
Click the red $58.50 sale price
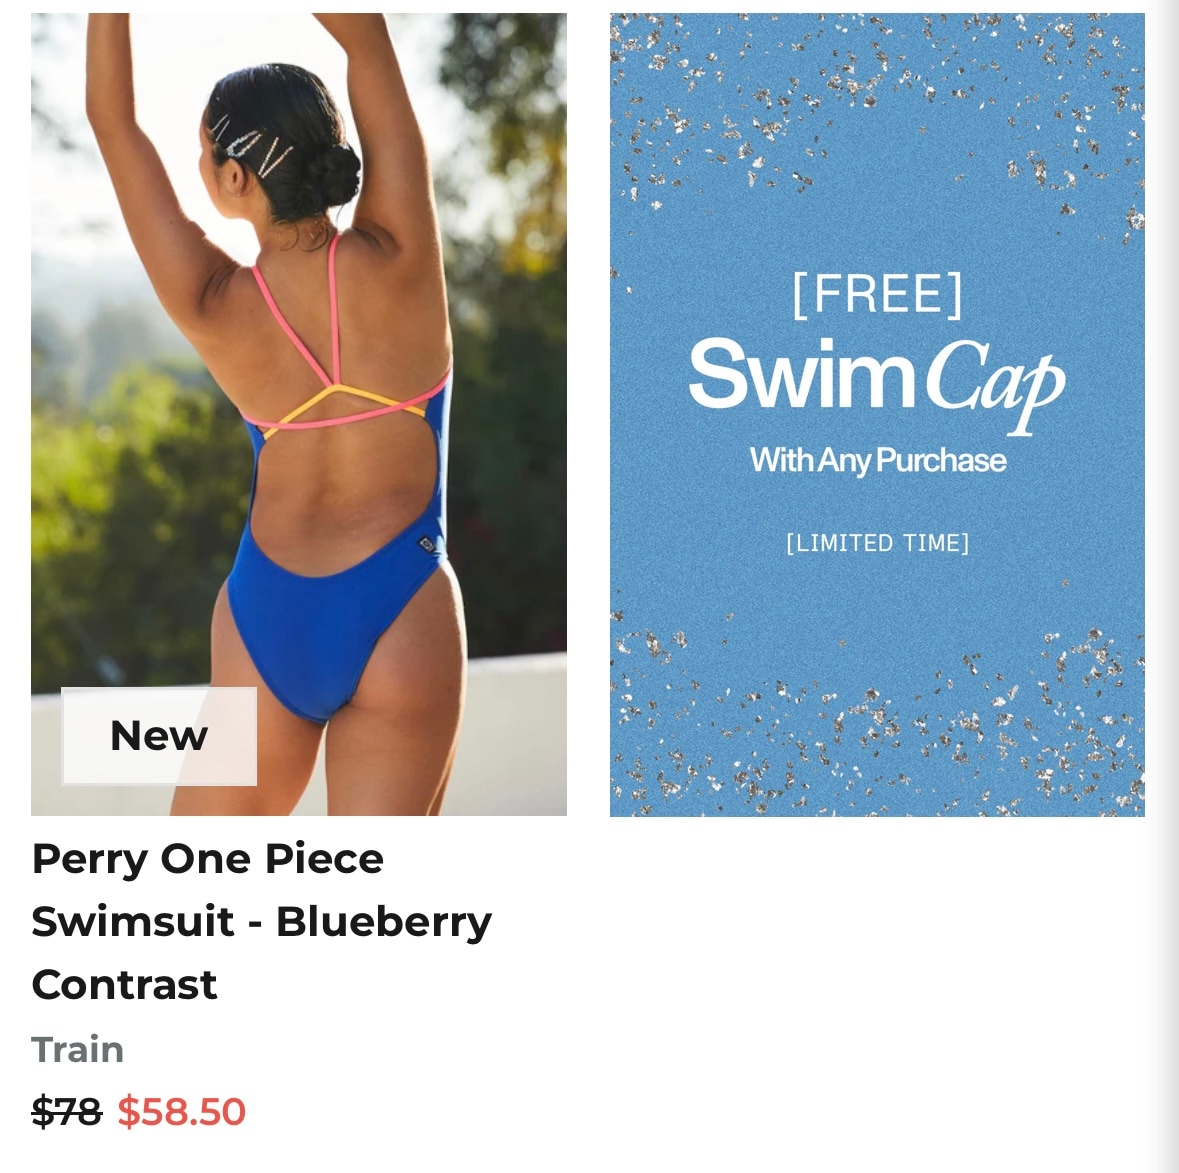pos(181,1111)
